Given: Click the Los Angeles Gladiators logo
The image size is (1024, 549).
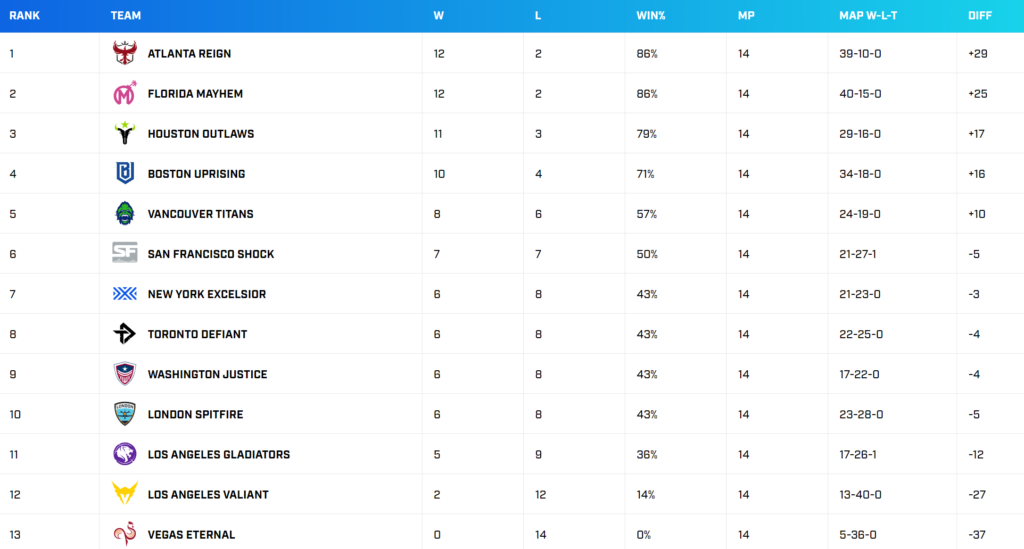Looking at the screenshot, I should pos(125,454).
